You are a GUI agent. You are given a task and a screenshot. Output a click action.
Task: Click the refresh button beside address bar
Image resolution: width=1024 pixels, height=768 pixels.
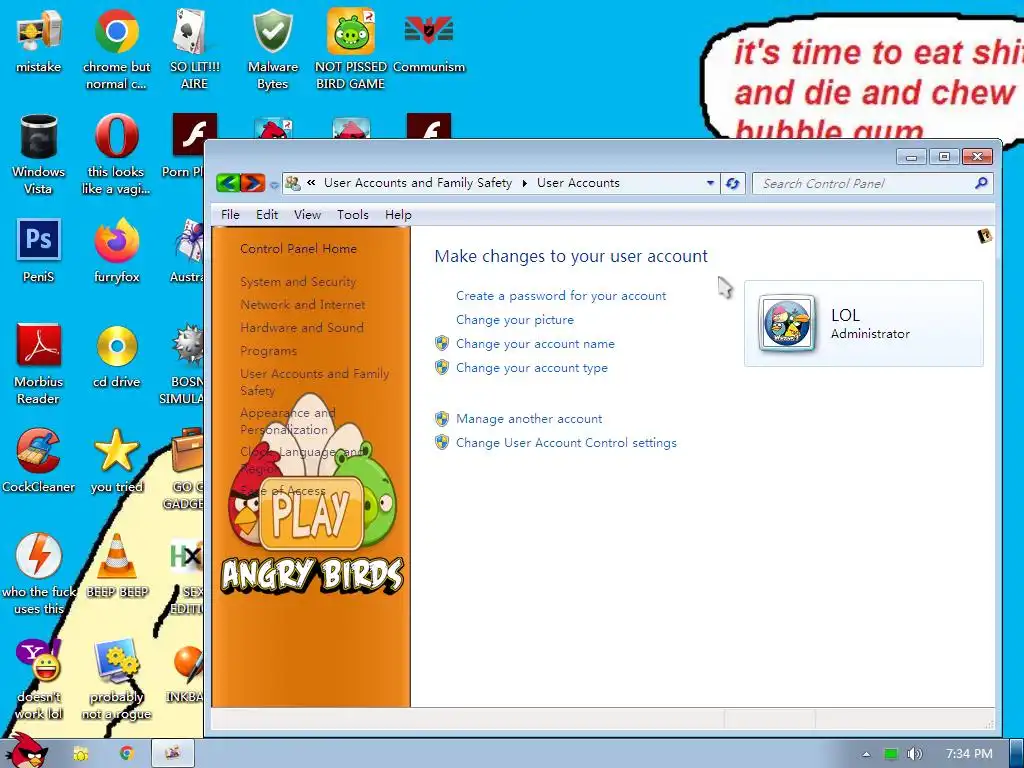coord(733,184)
